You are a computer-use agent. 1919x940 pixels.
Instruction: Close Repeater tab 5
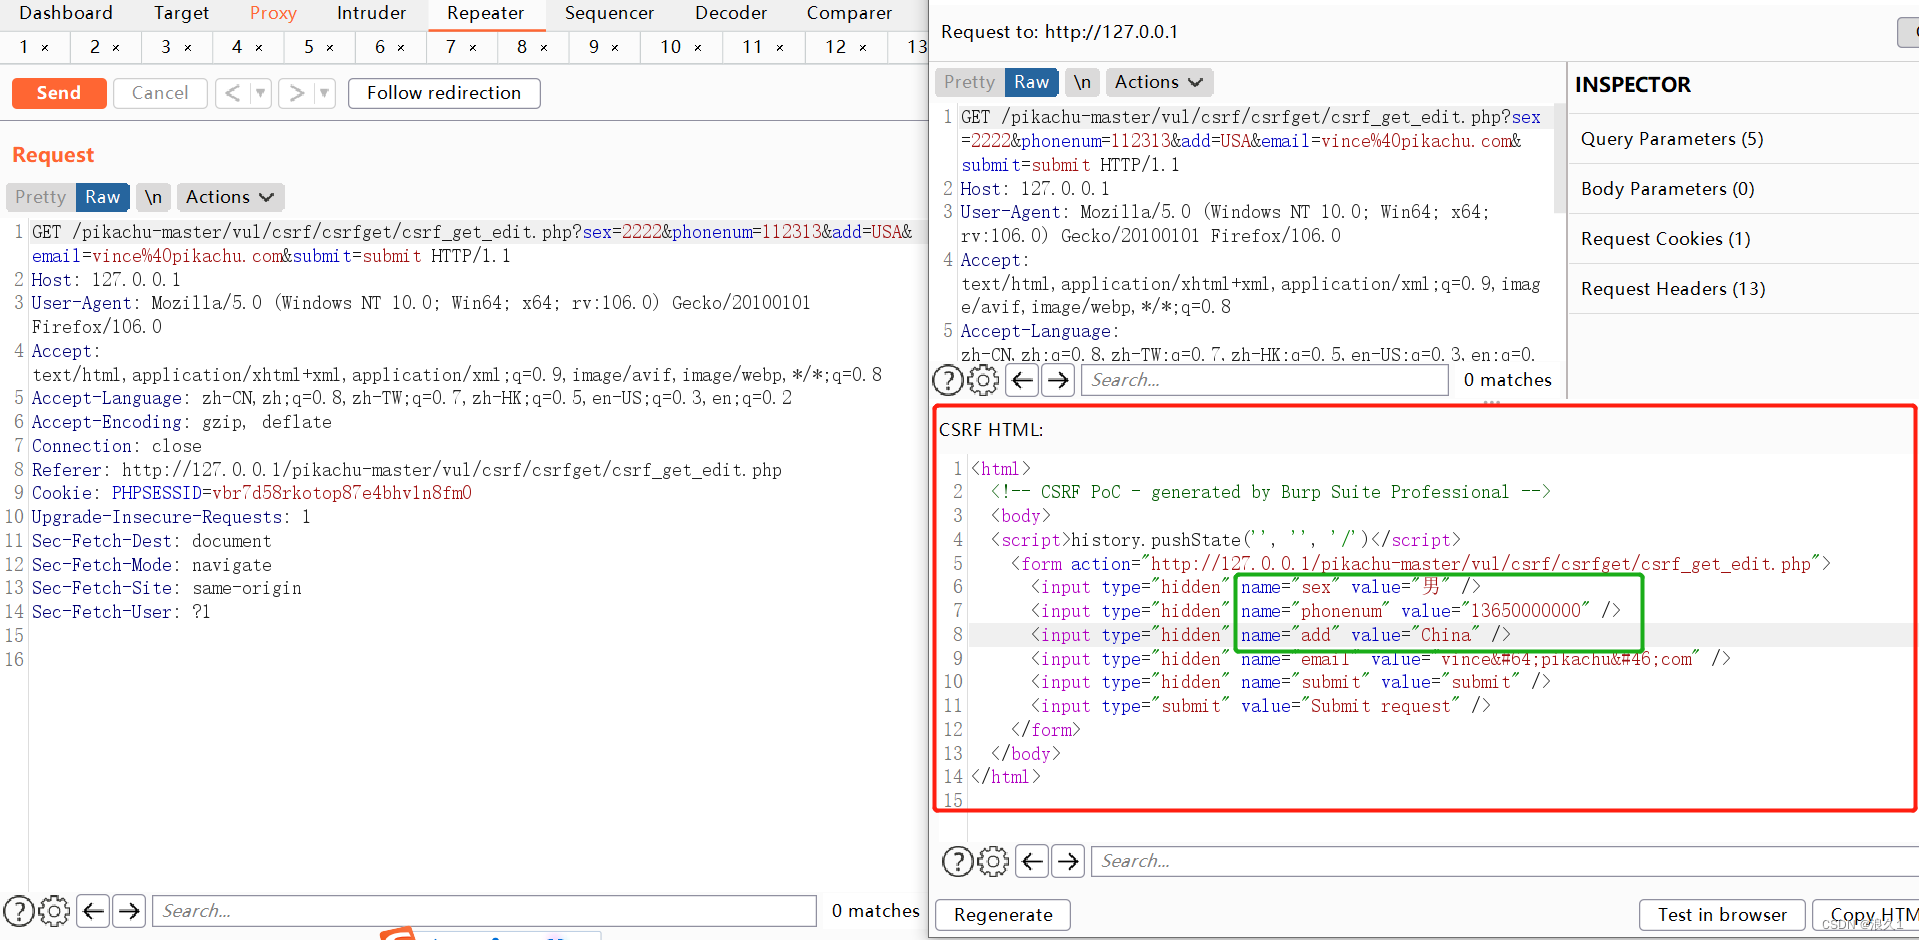tap(330, 48)
